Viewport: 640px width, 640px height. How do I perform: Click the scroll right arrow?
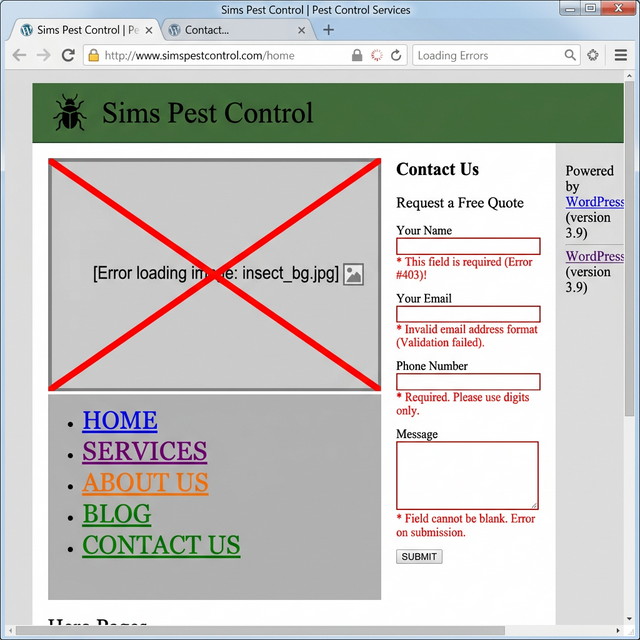[618, 631]
